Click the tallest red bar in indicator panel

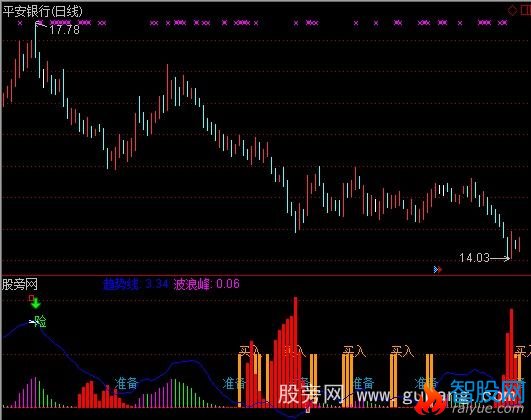coord(296,352)
